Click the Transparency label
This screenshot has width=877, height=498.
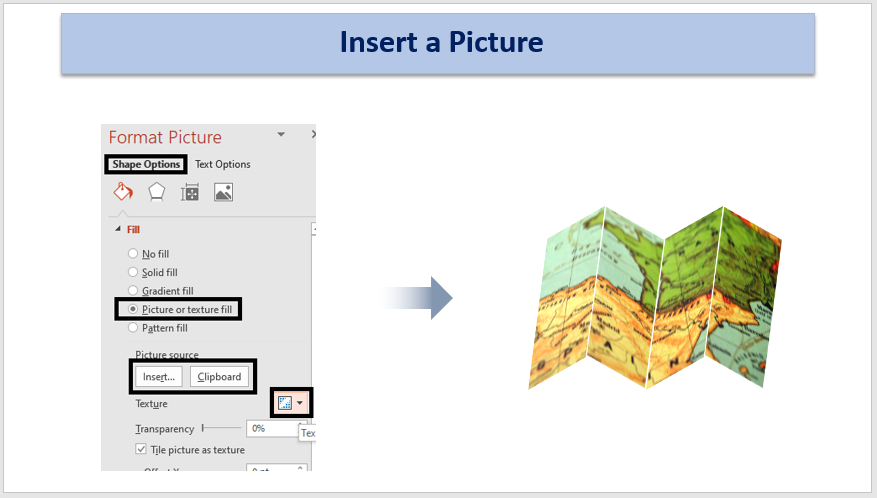(x=164, y=429)
